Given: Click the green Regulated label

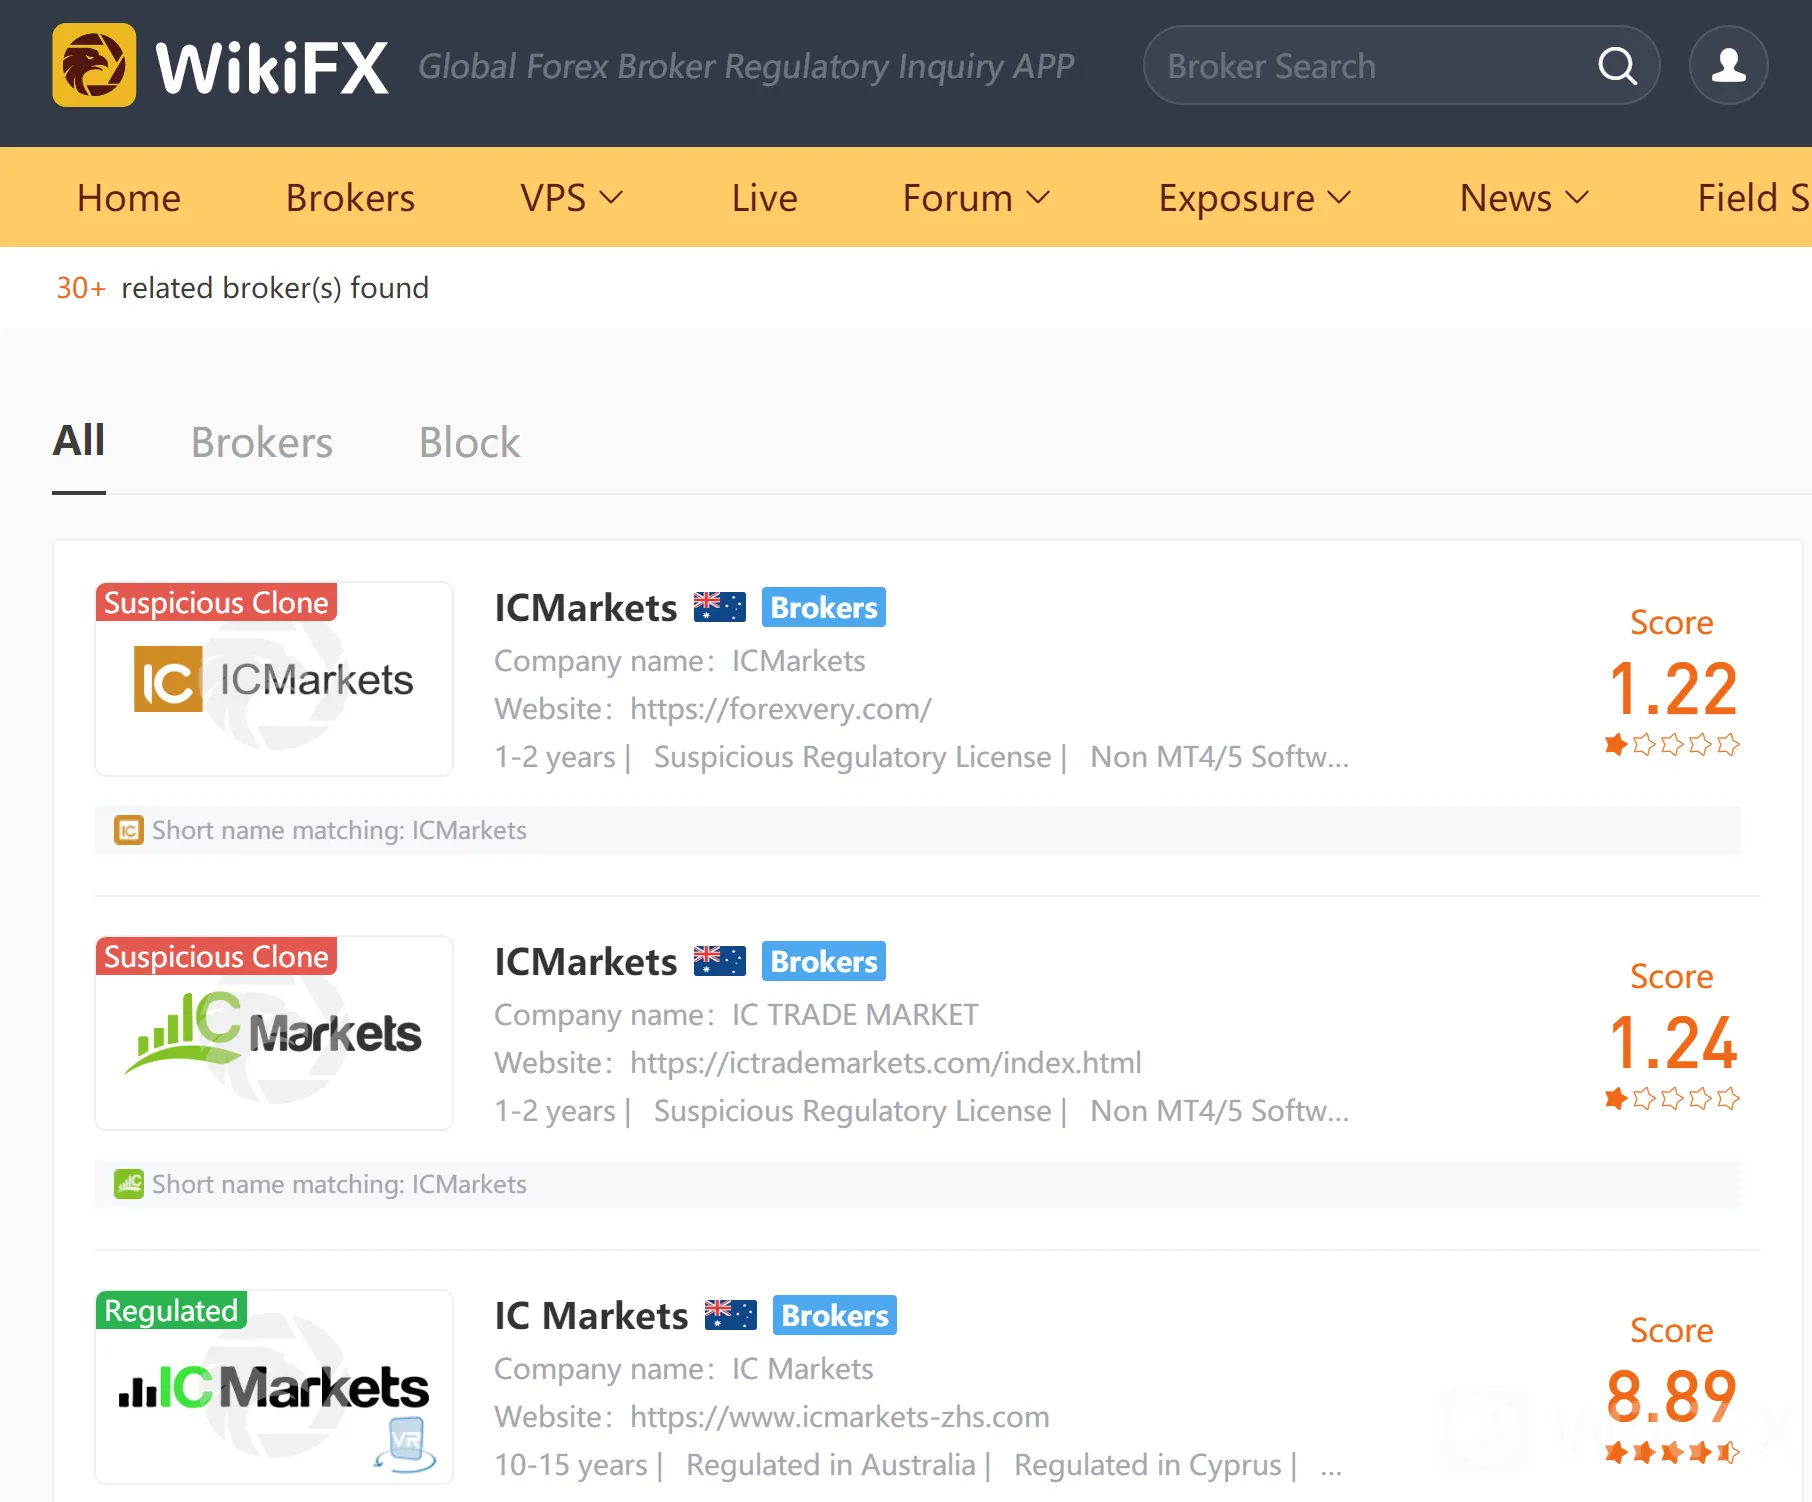Looking at the screenshot, I should click(x=171, y=1310).
